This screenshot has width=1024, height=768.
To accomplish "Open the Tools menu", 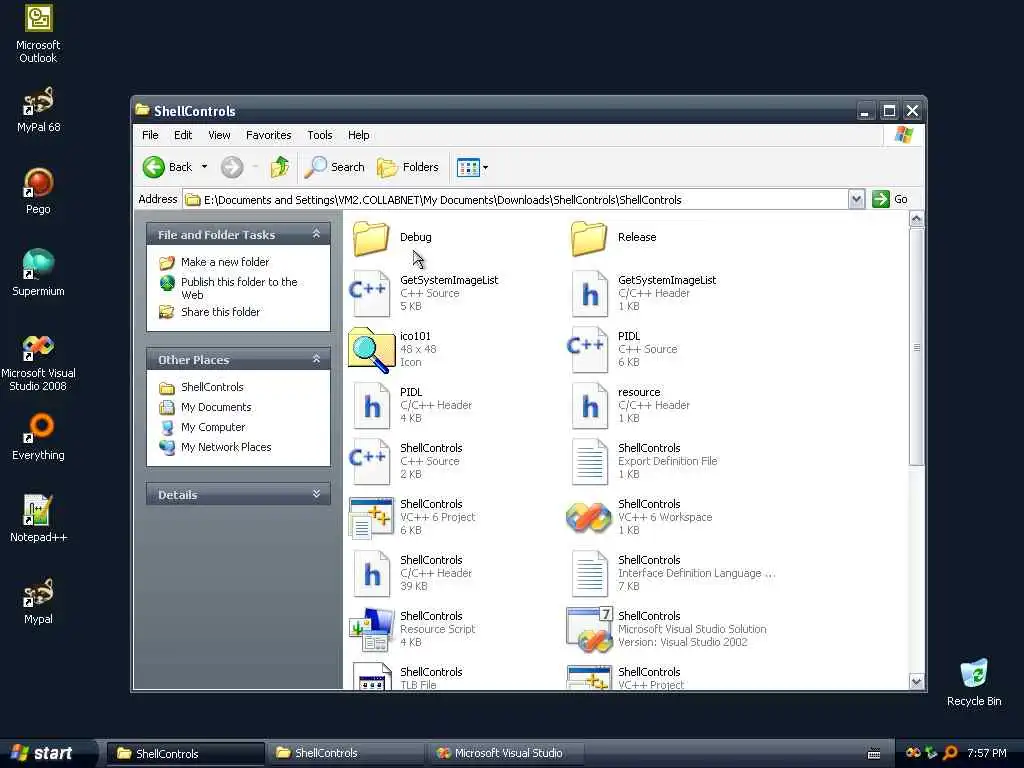I will (x=320, y=135).
